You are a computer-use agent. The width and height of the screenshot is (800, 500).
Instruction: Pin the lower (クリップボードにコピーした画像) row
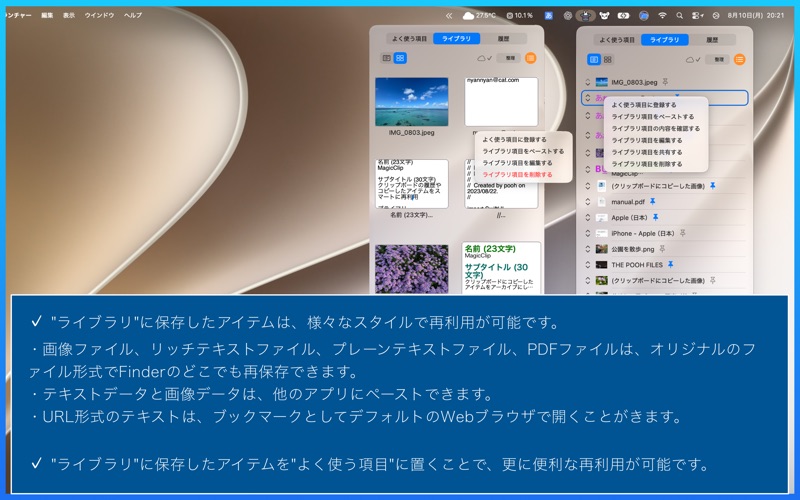[x=713, y=281]
